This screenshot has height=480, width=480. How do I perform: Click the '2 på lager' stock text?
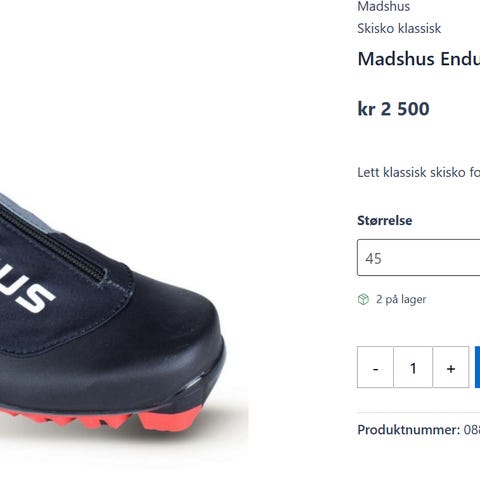pyautogui.click(x=401, y=299)
